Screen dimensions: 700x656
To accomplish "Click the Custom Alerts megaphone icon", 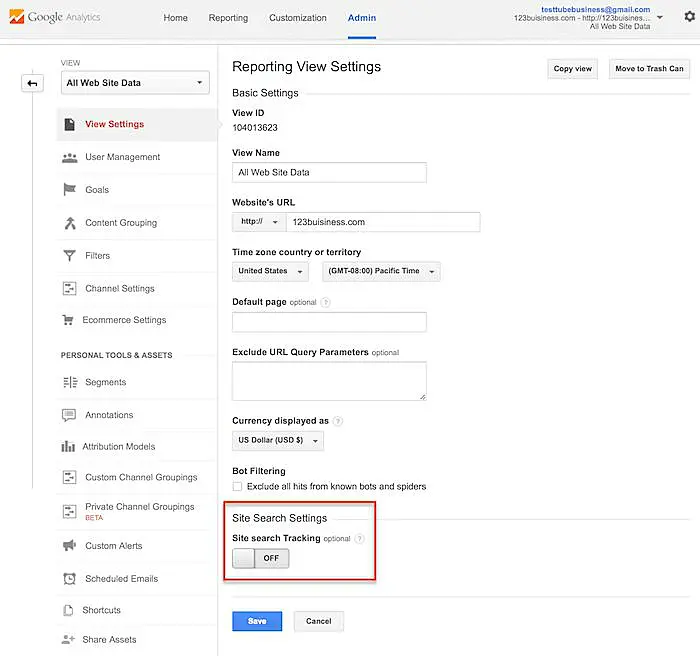I will pos(69,546).
